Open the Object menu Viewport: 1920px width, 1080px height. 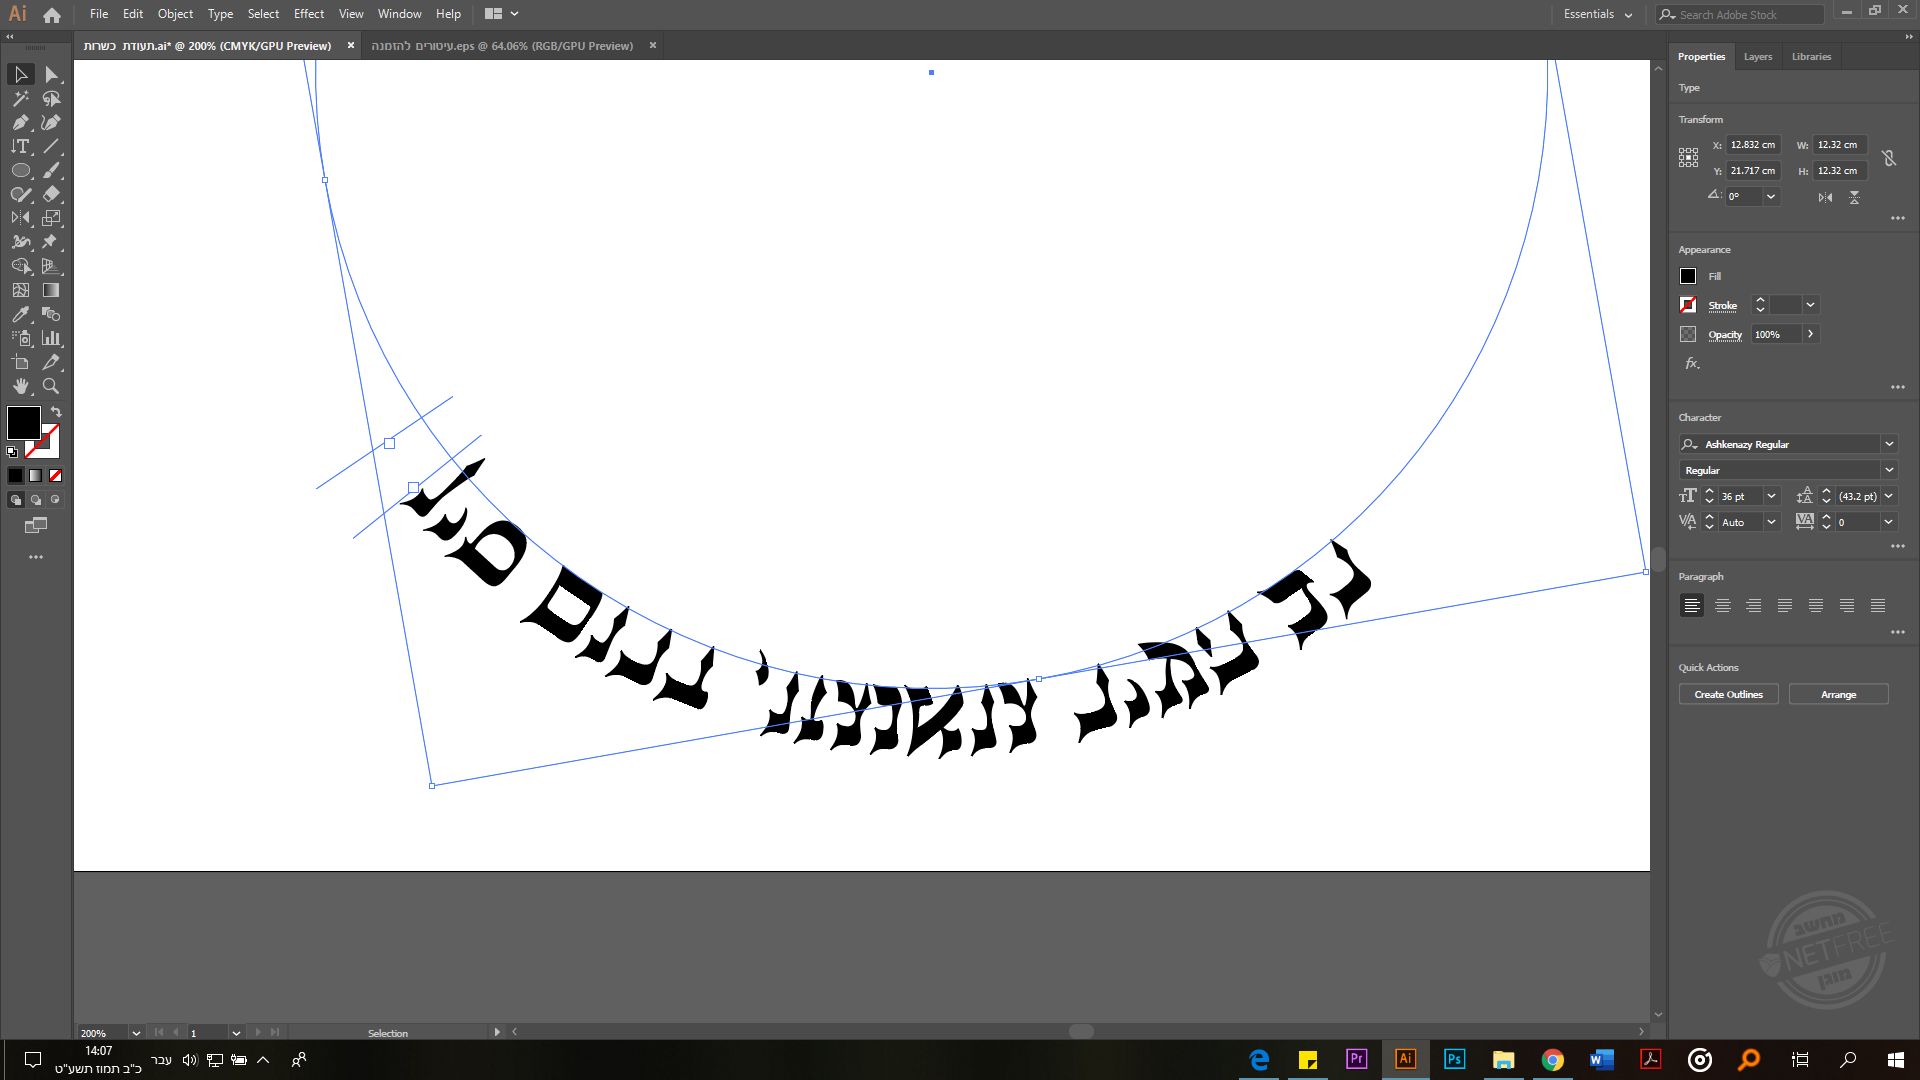tap(175, 13)
